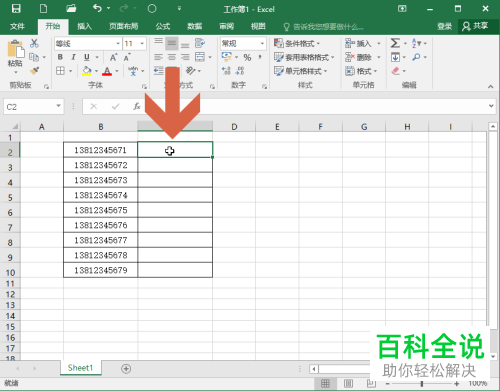
Task: Decrease decimal places
Action: click(x=240, y=71)
